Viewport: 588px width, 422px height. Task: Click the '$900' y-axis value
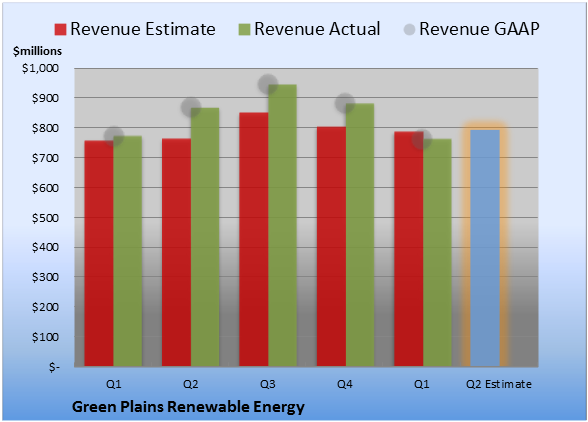[x=45, y=98]
